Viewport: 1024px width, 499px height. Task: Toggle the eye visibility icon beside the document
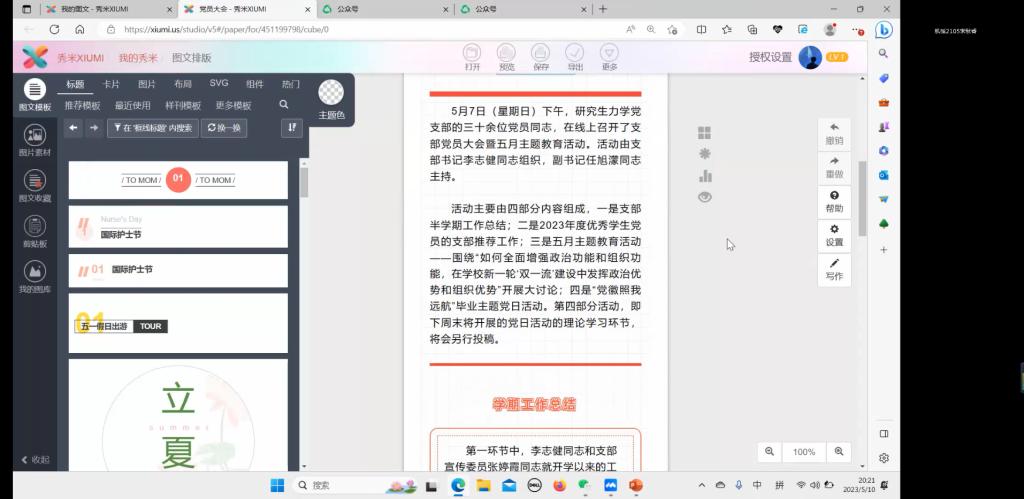click(x=704, y=197)
